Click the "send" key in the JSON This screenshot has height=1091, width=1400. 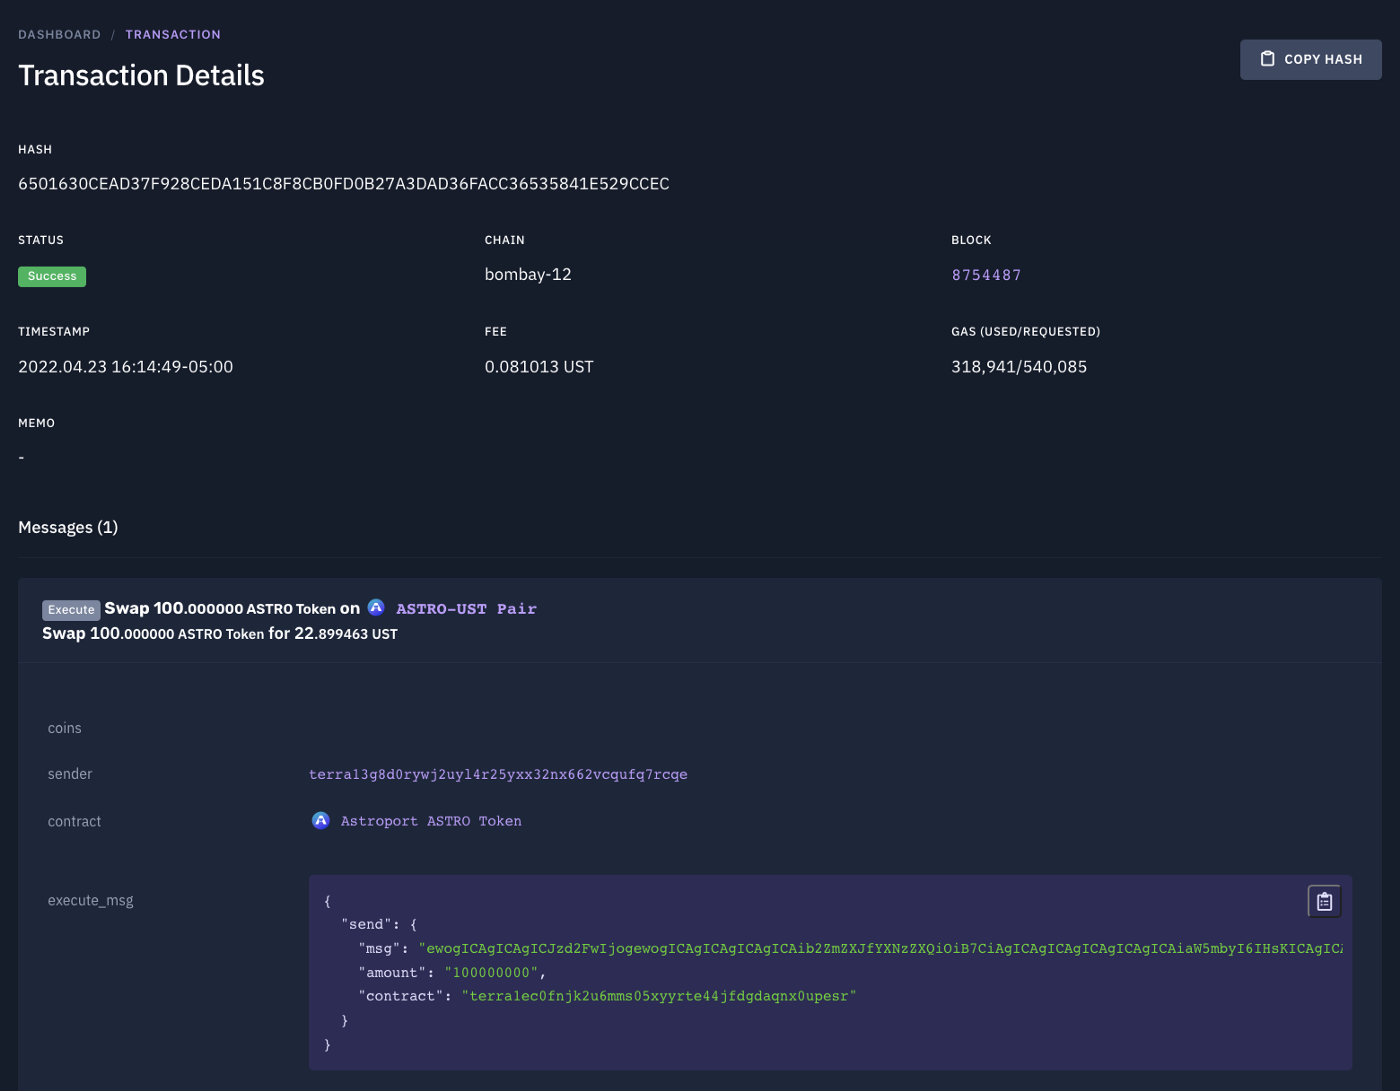coord(367,924)
